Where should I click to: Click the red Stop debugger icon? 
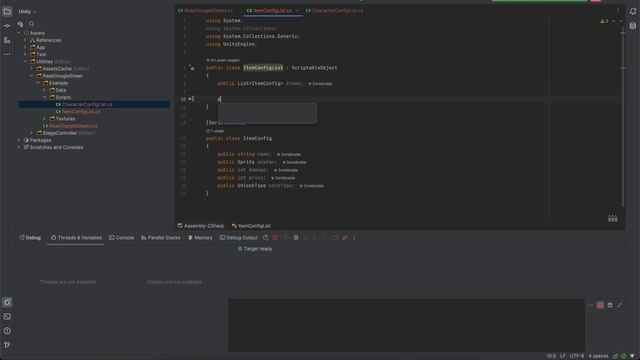coord(275,238)
